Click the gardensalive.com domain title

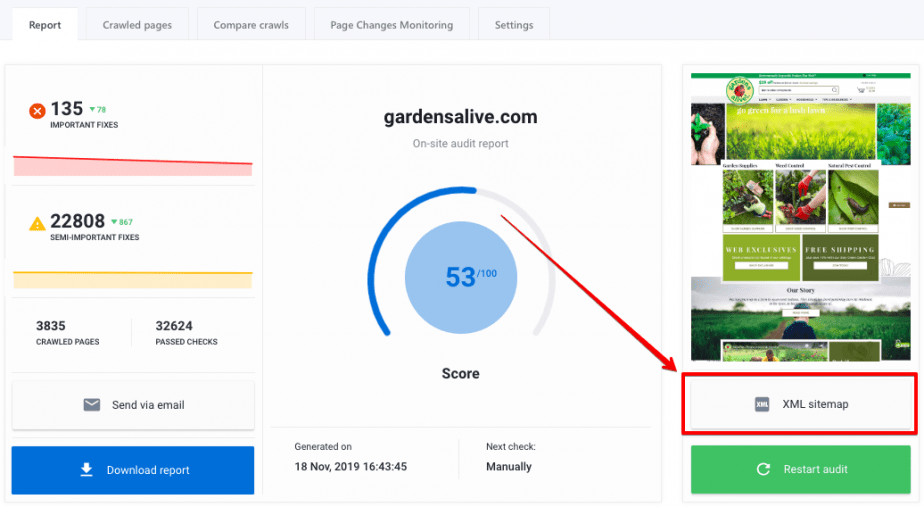point(461,117)
